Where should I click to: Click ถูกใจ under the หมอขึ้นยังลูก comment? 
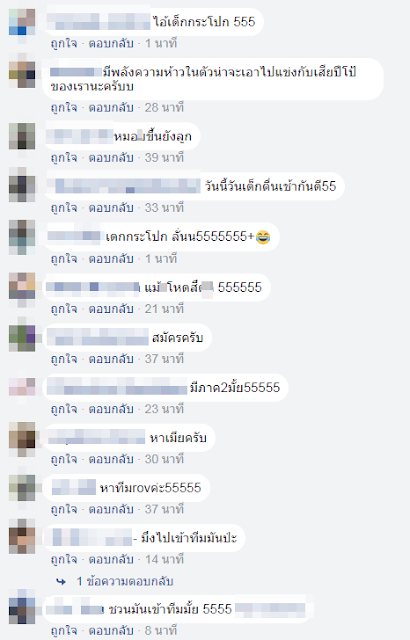[x=64, y=158]
